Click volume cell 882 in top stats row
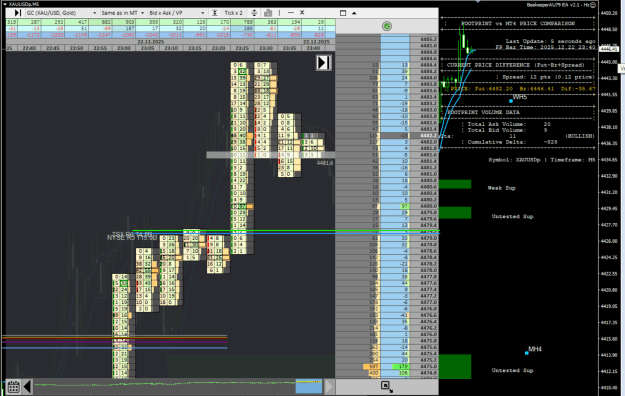625x396 pixels. click(101, 22)
